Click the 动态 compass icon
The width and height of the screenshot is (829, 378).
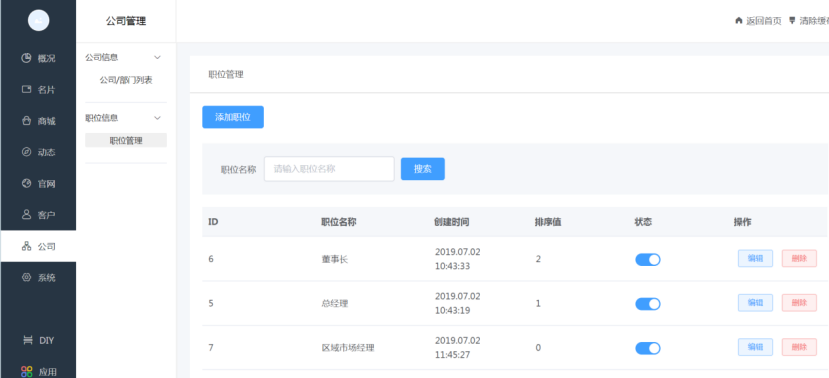click(x=26, y=152)
